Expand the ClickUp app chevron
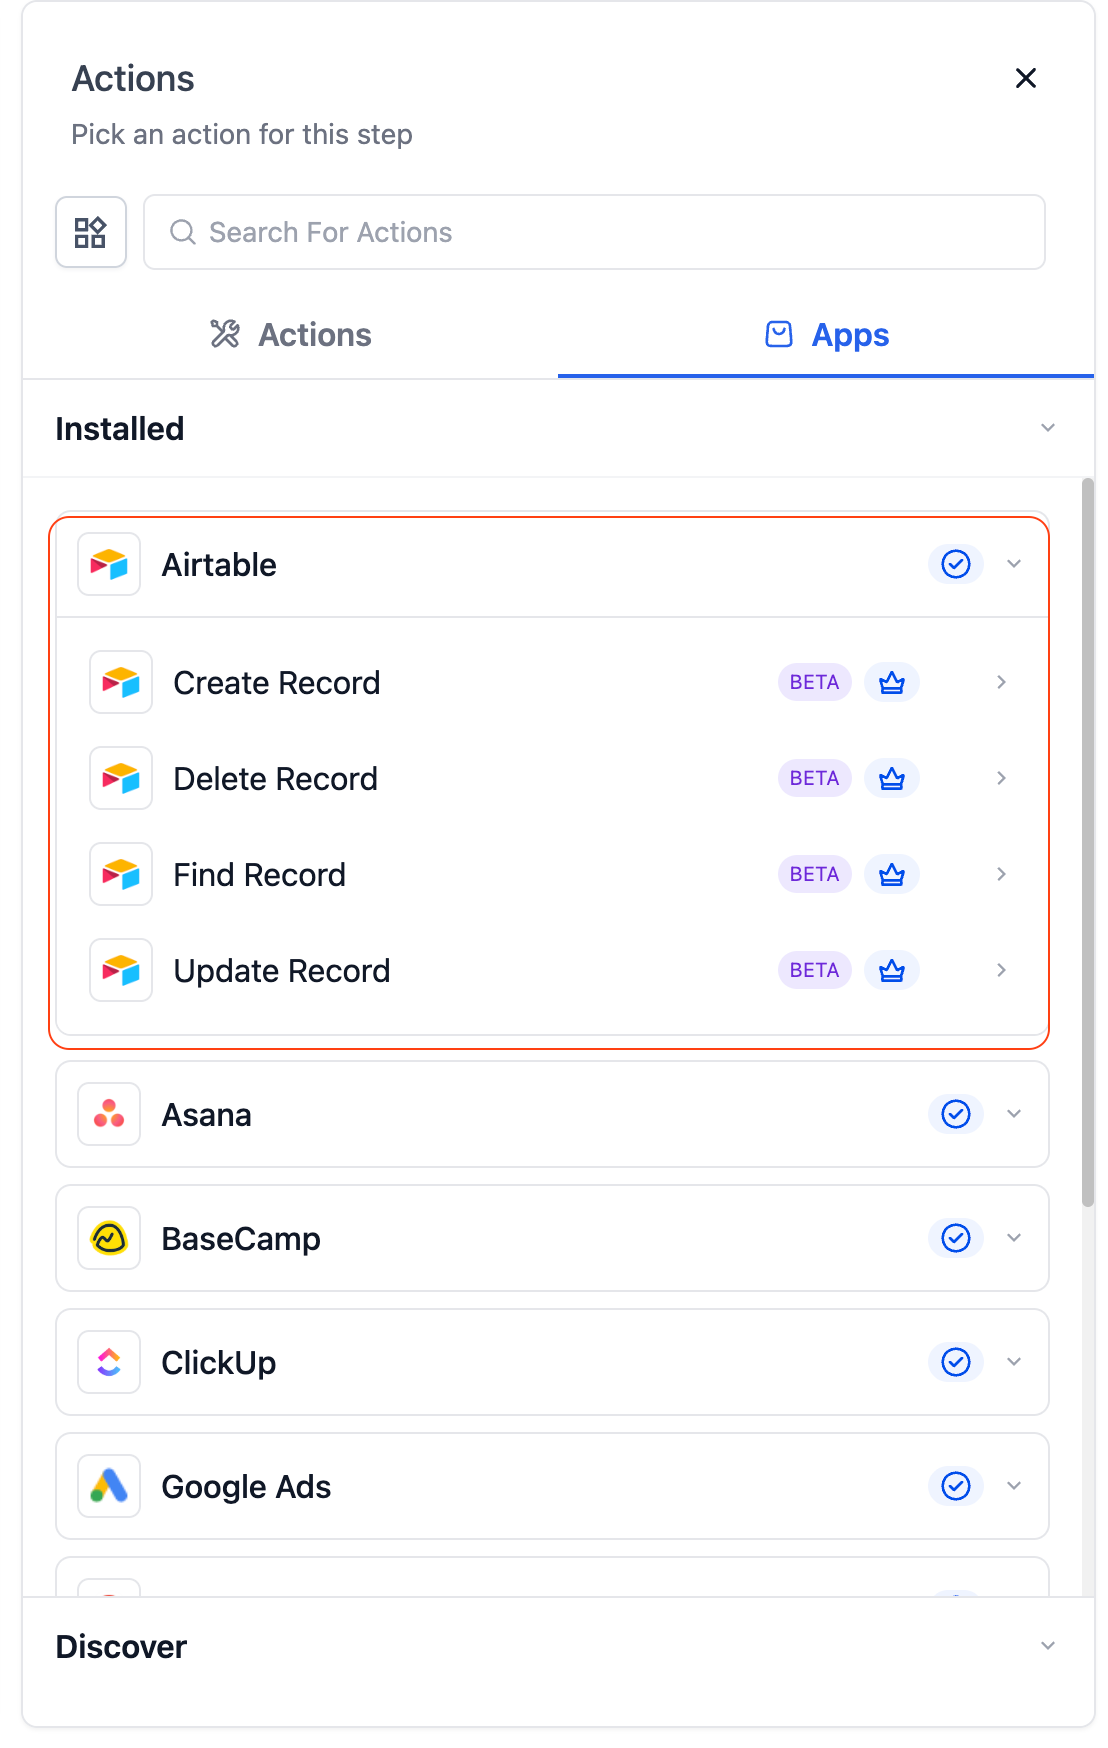Viewport: 1108px width, 1748px height. 1014,1362
